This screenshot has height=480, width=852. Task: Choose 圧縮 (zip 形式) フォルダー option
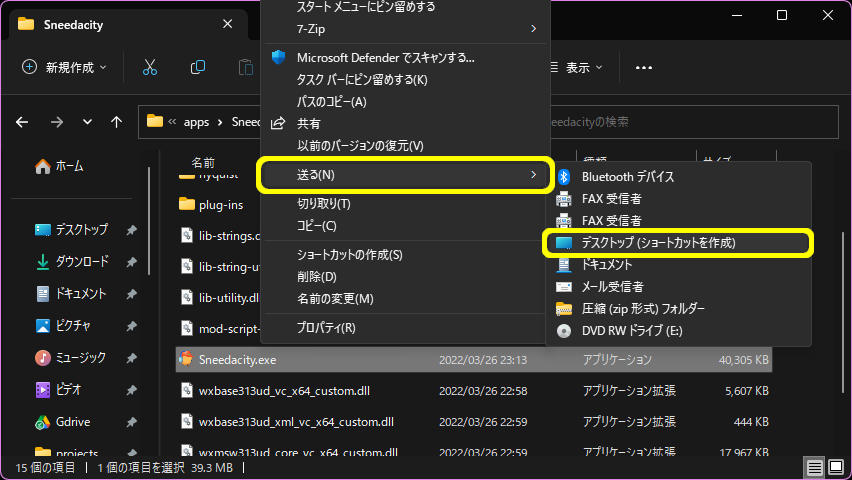[x=642, y=308]
